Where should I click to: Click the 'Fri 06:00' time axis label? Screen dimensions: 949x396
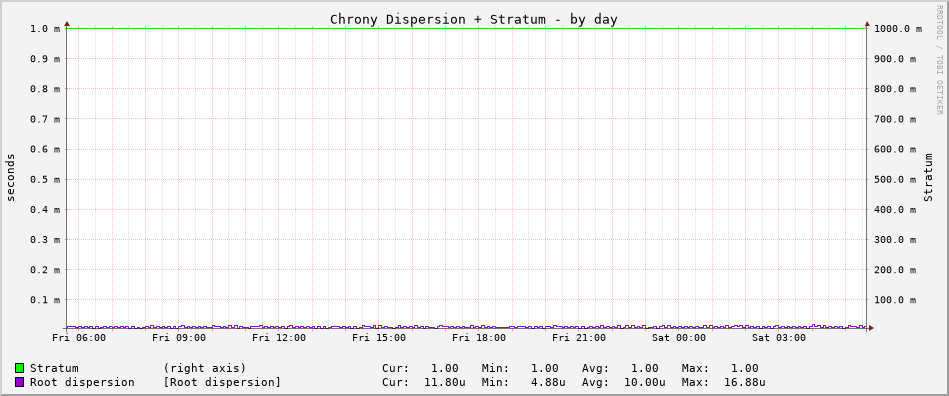(x=79, y=337)
